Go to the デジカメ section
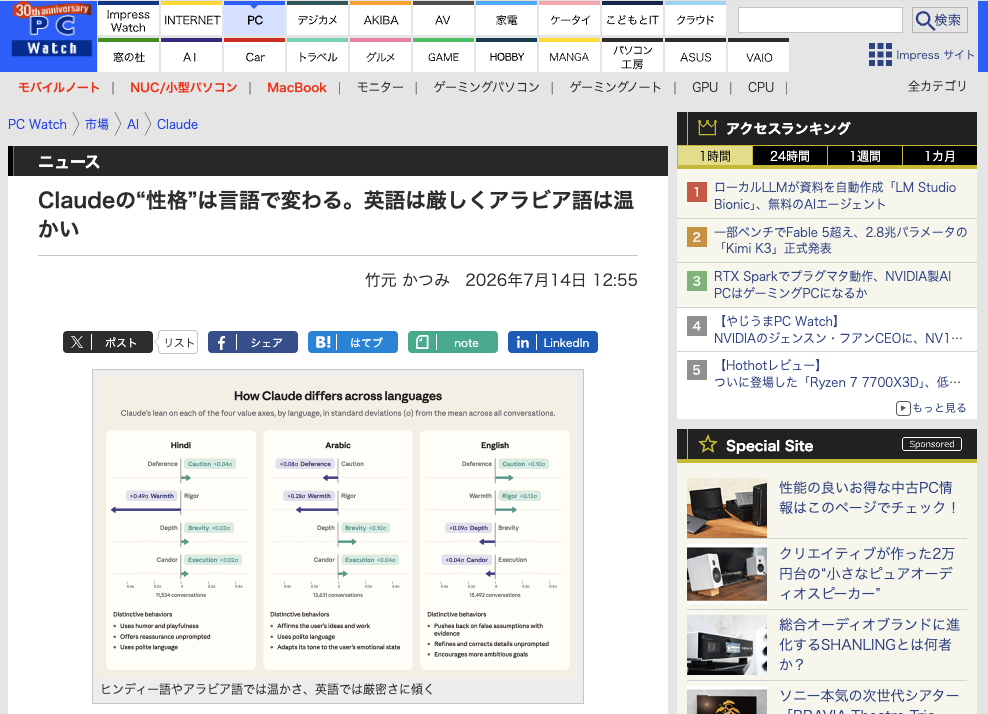 point(318,20)
